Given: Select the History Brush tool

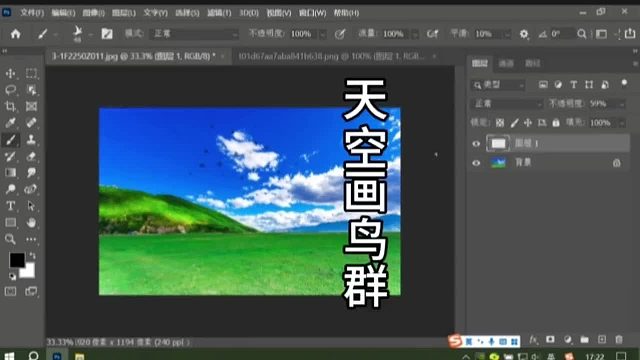Looking at the screenshot, I should tap(10, 156).
